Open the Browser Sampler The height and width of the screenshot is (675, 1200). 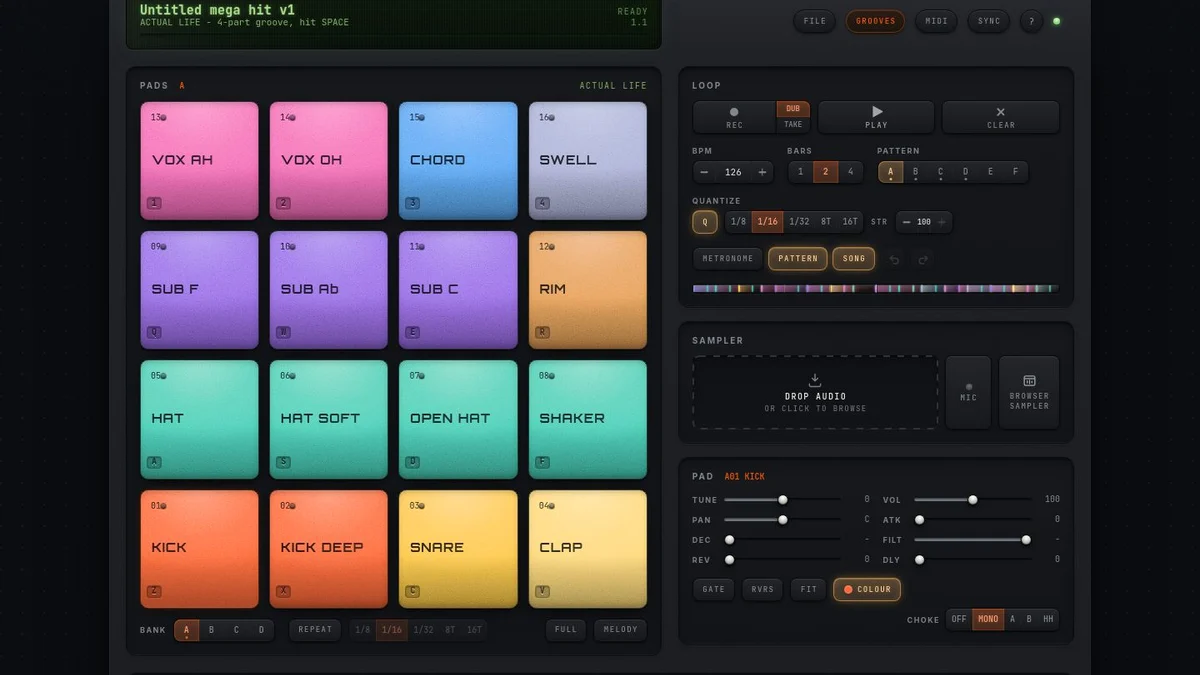pyautogui.click(x=1029, y=393)
